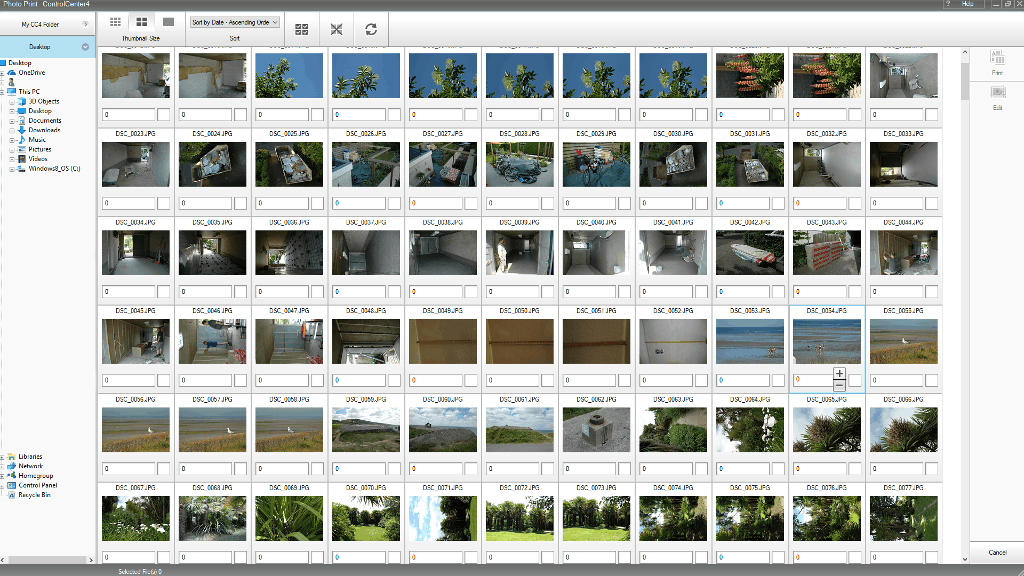Increase copies for DSC_0054.JPG with plus

[x=839, y=374]
